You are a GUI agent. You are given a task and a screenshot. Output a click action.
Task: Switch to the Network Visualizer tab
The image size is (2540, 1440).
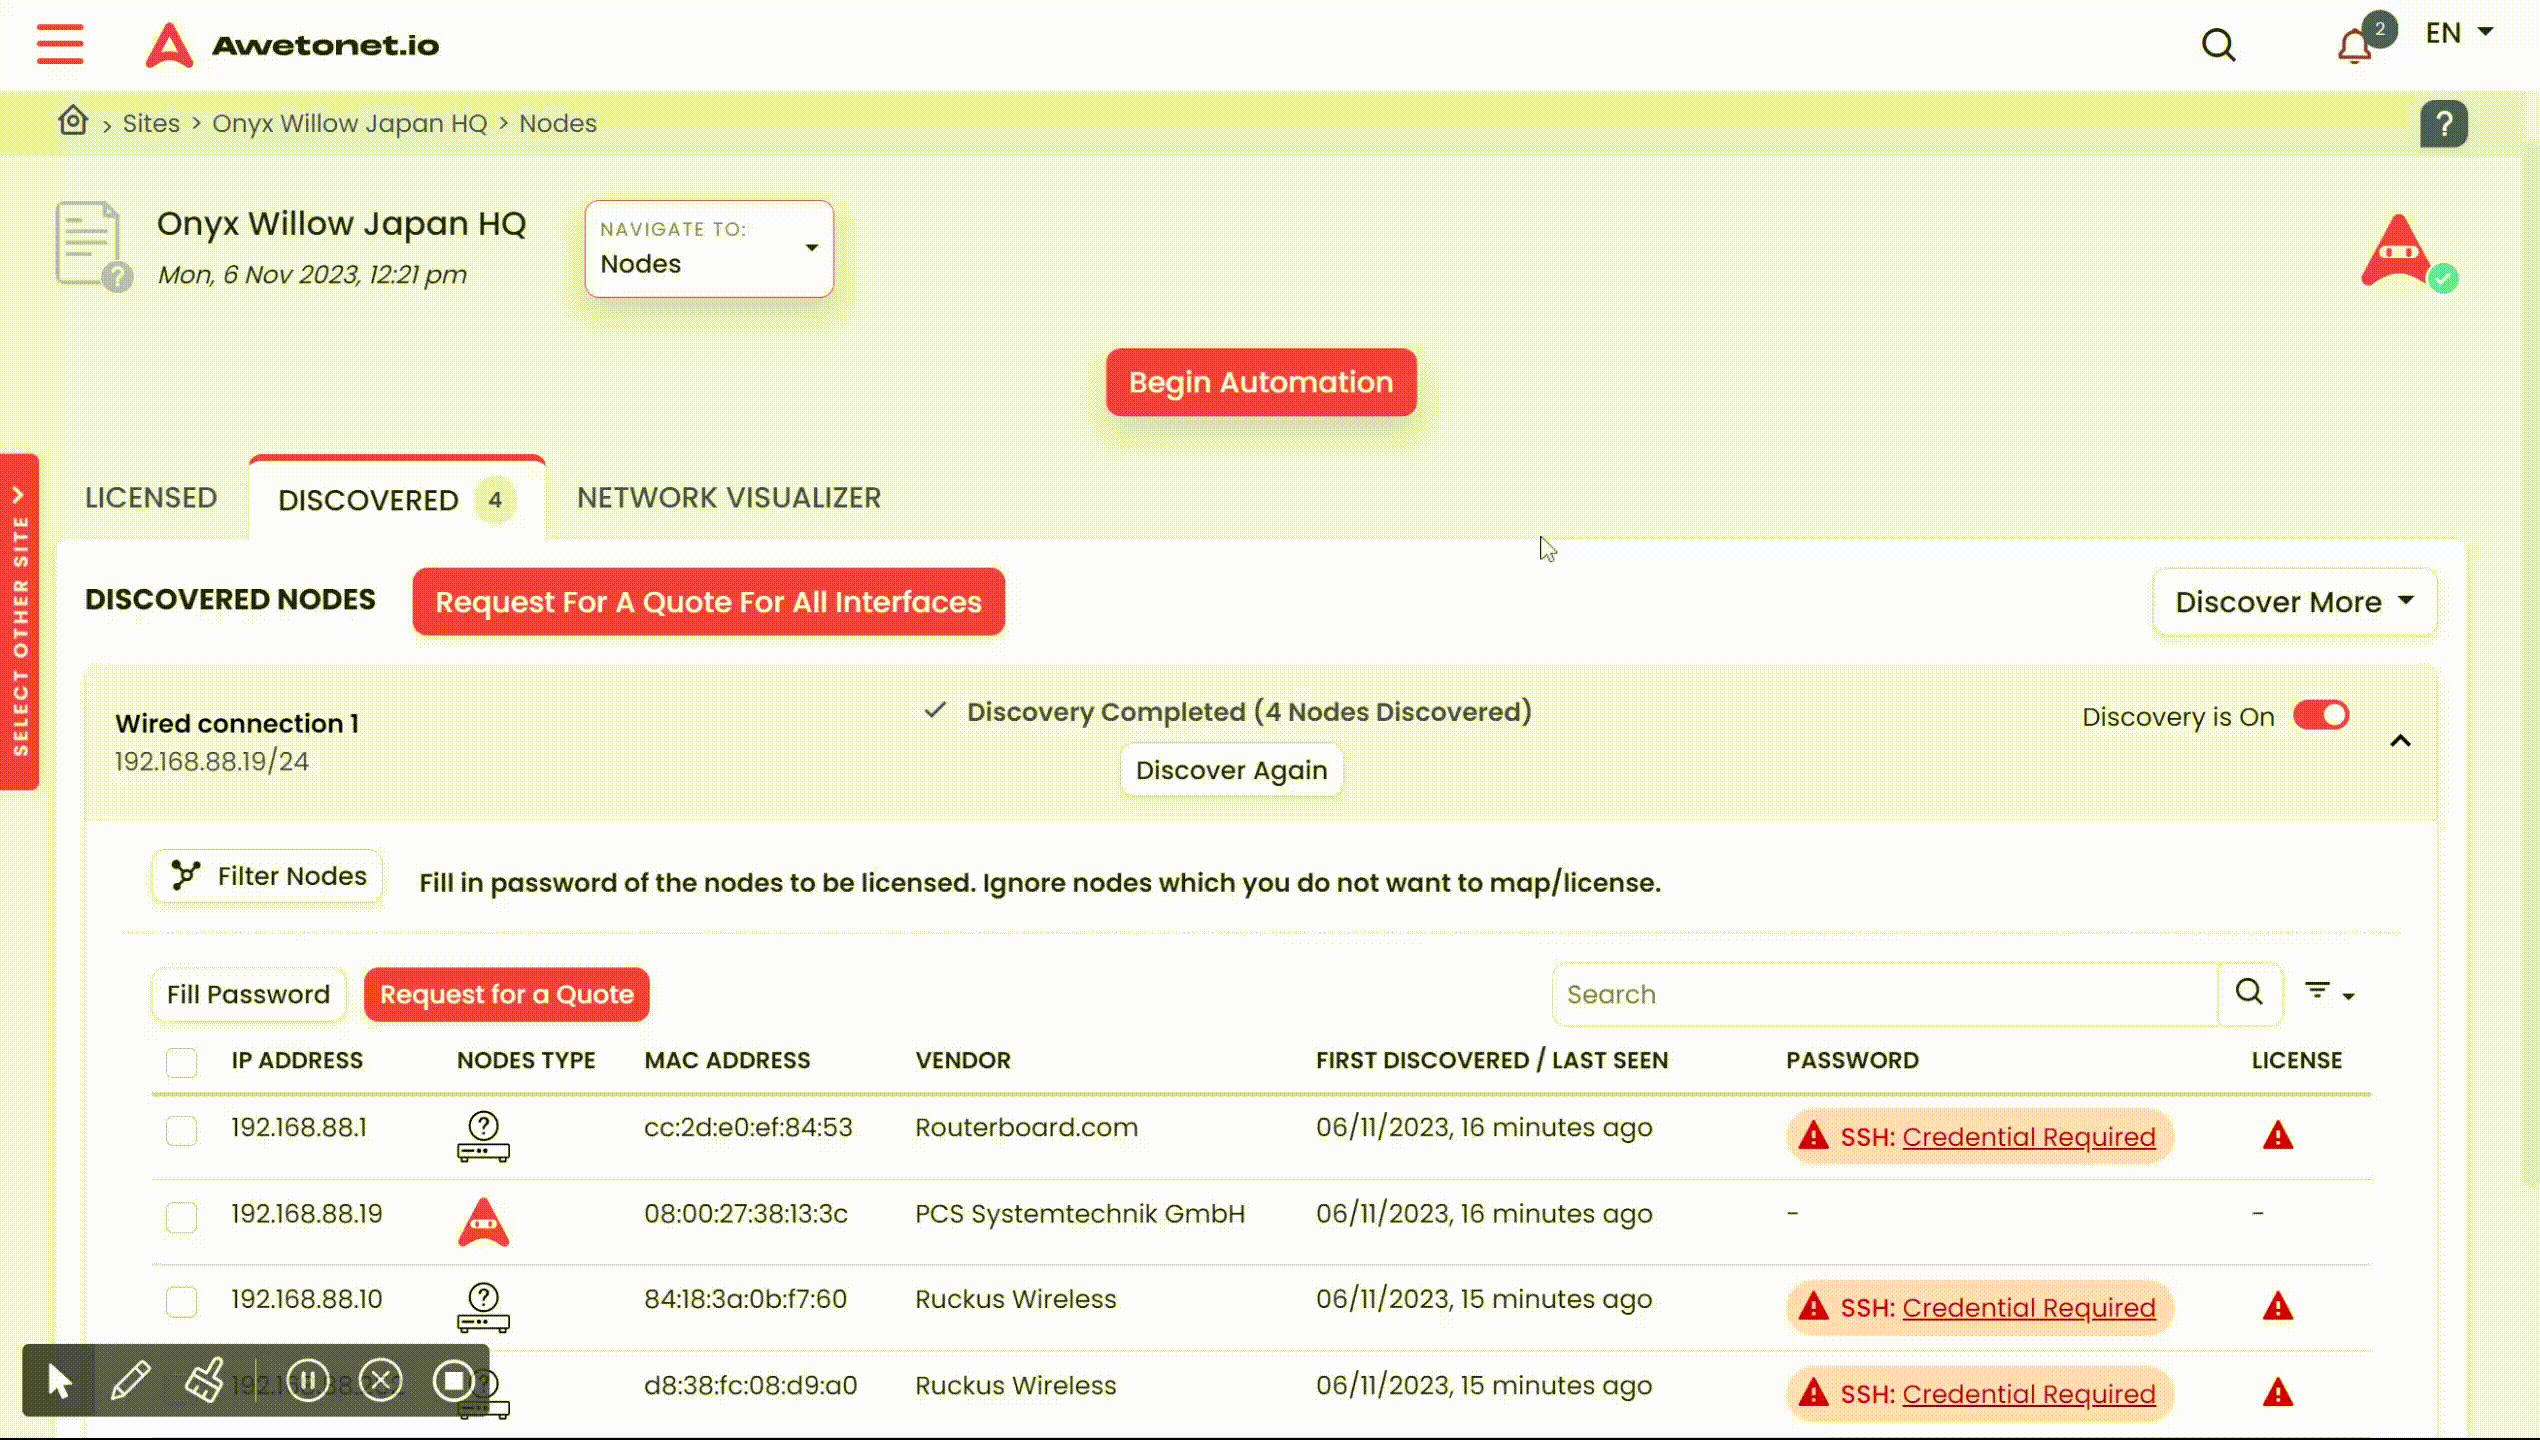[729, 497]
